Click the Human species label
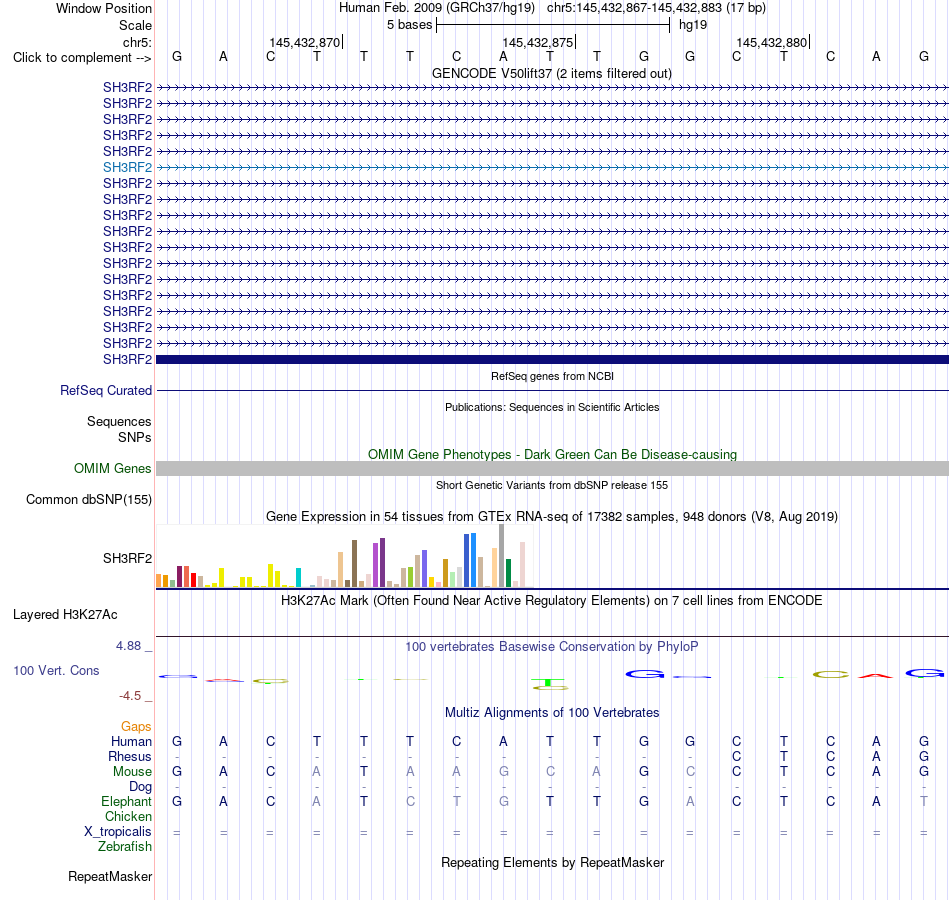950x900 pixels. pyautogui.click(x=131, y=741)
